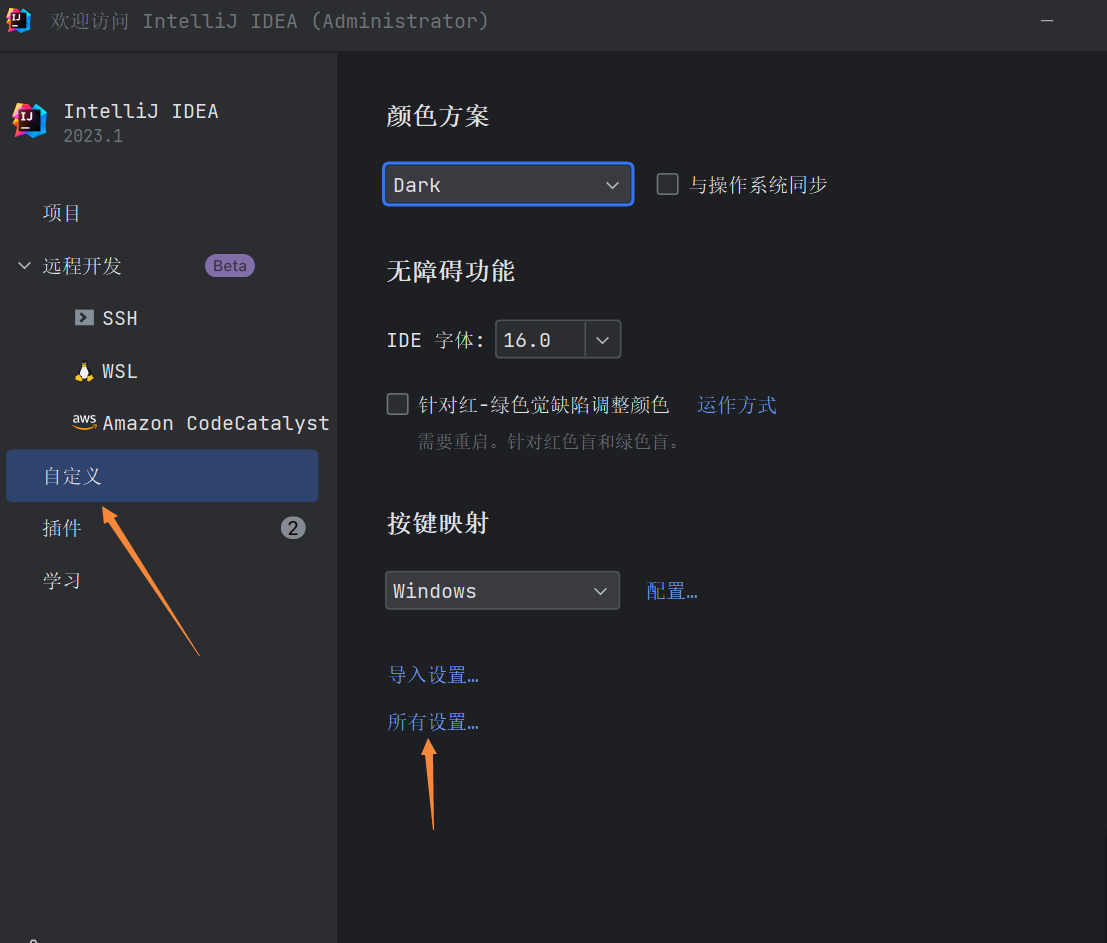Click the 颜色方案 heading

(x=438, y=116)
